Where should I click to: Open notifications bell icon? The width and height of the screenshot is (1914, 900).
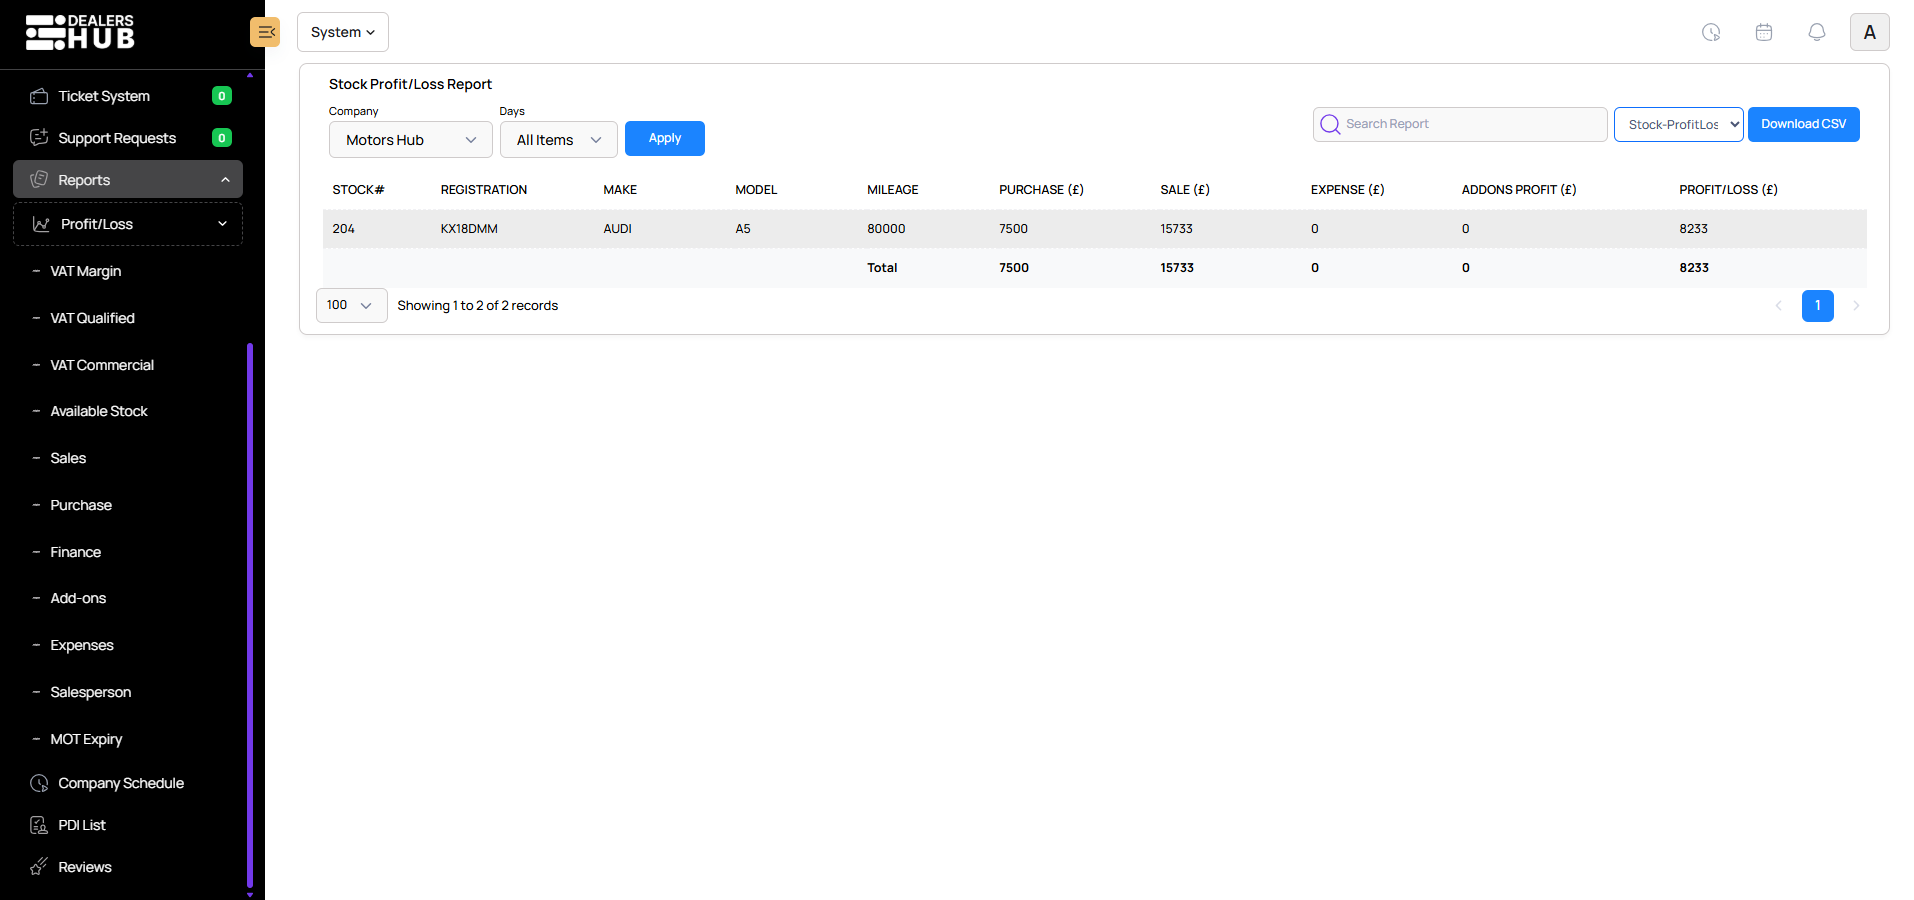pos(1817,32)
